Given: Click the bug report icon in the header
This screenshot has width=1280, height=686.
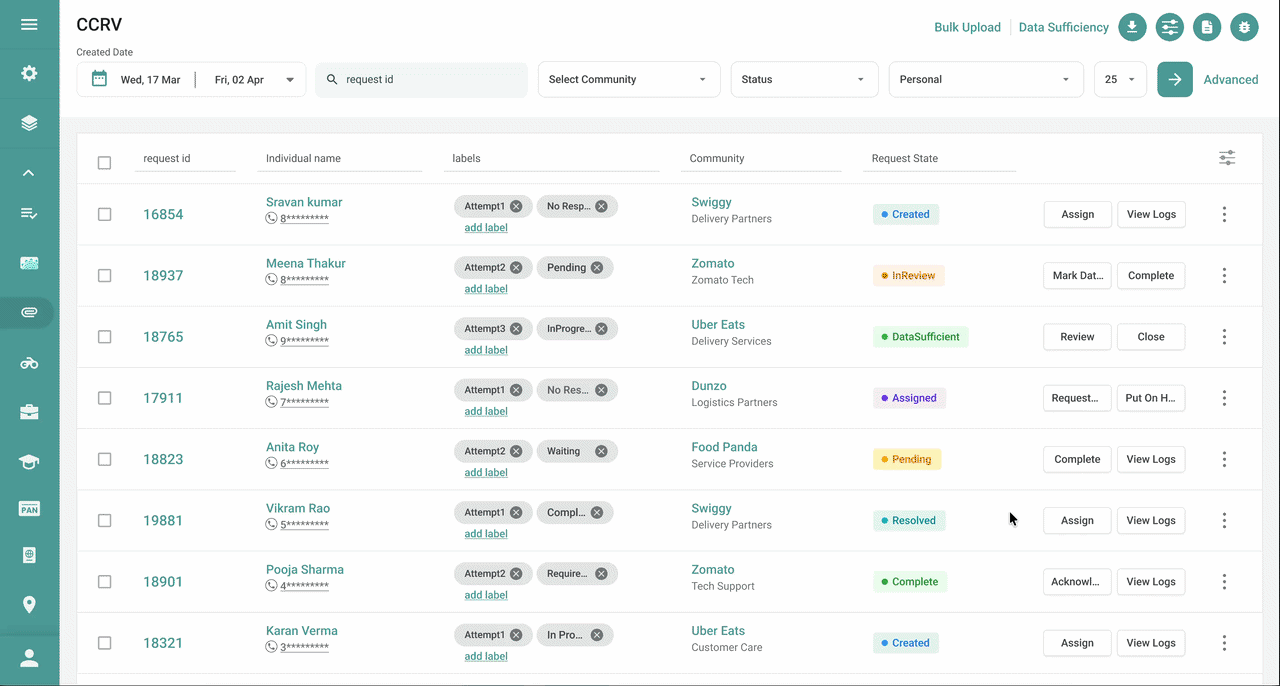Looking at the screenshot, I should click(x=1244, y=27).
